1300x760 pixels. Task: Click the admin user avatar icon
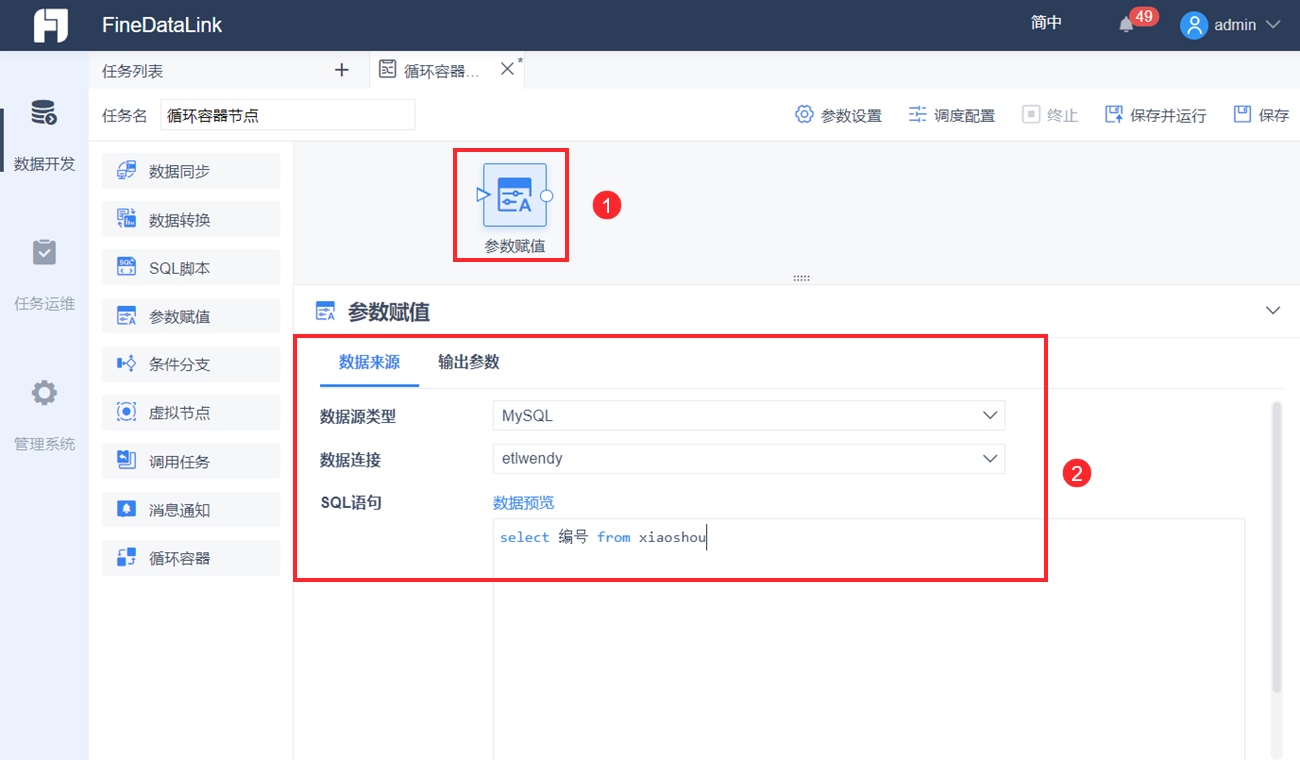coord(1194,25)
